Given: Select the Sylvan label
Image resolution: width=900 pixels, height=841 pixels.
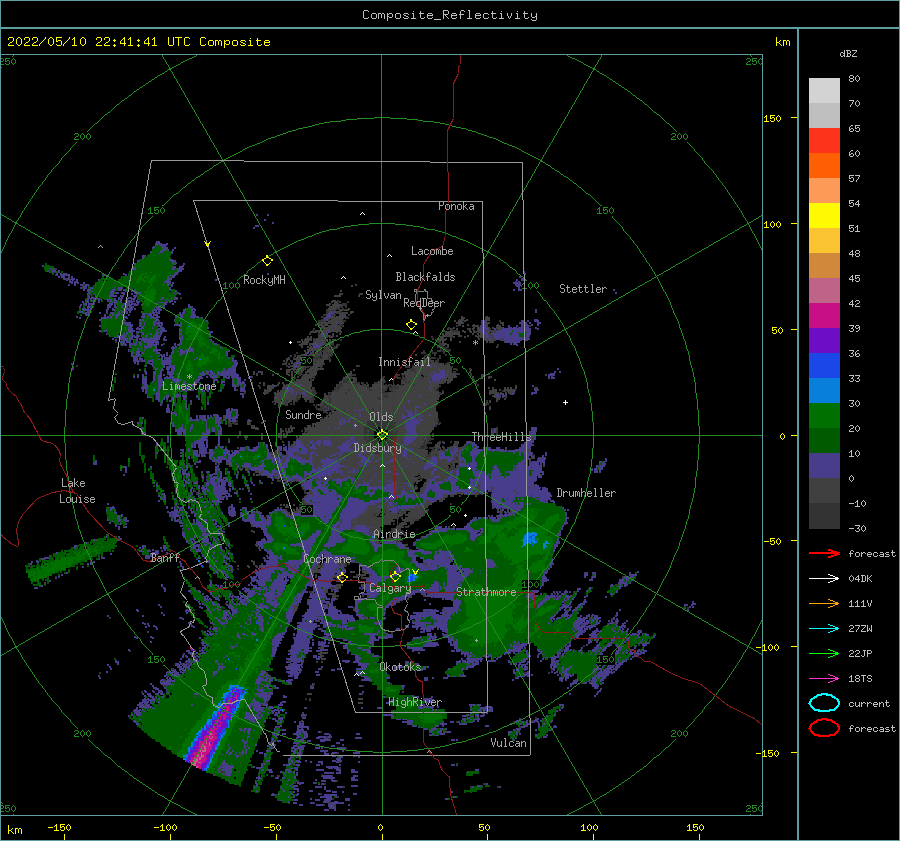Looking at the screenshot, I should tap(383, 295).
